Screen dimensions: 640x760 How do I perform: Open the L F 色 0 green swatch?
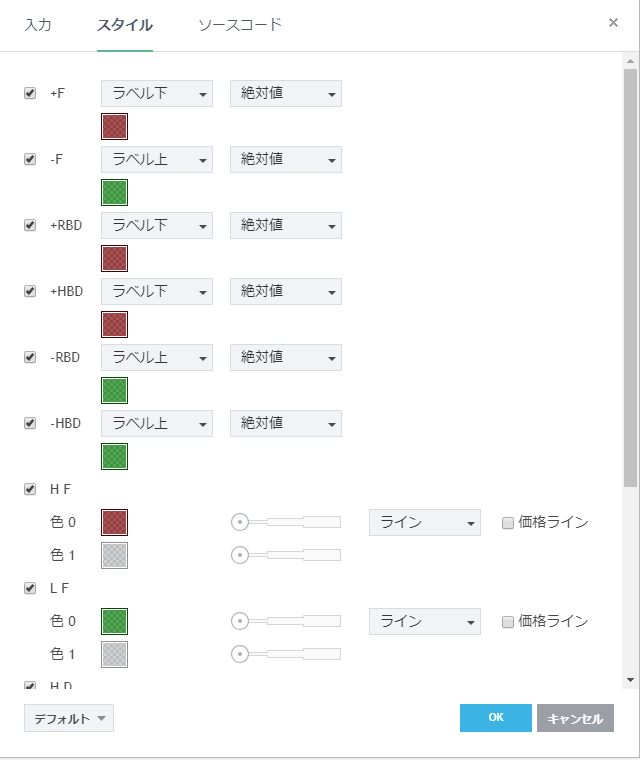click(115, 621)
